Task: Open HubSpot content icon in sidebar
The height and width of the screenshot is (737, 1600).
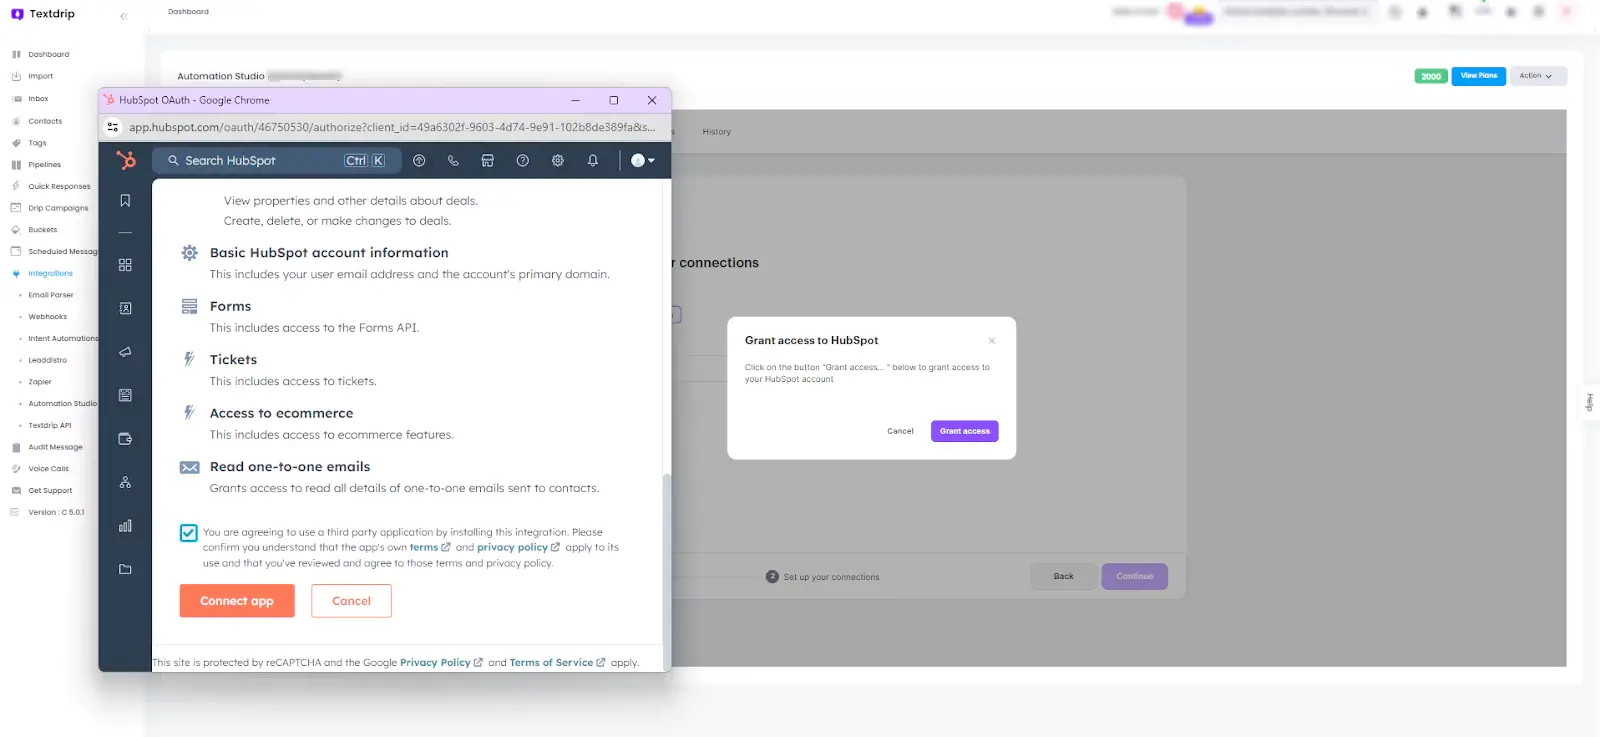Action: (125, 395)
